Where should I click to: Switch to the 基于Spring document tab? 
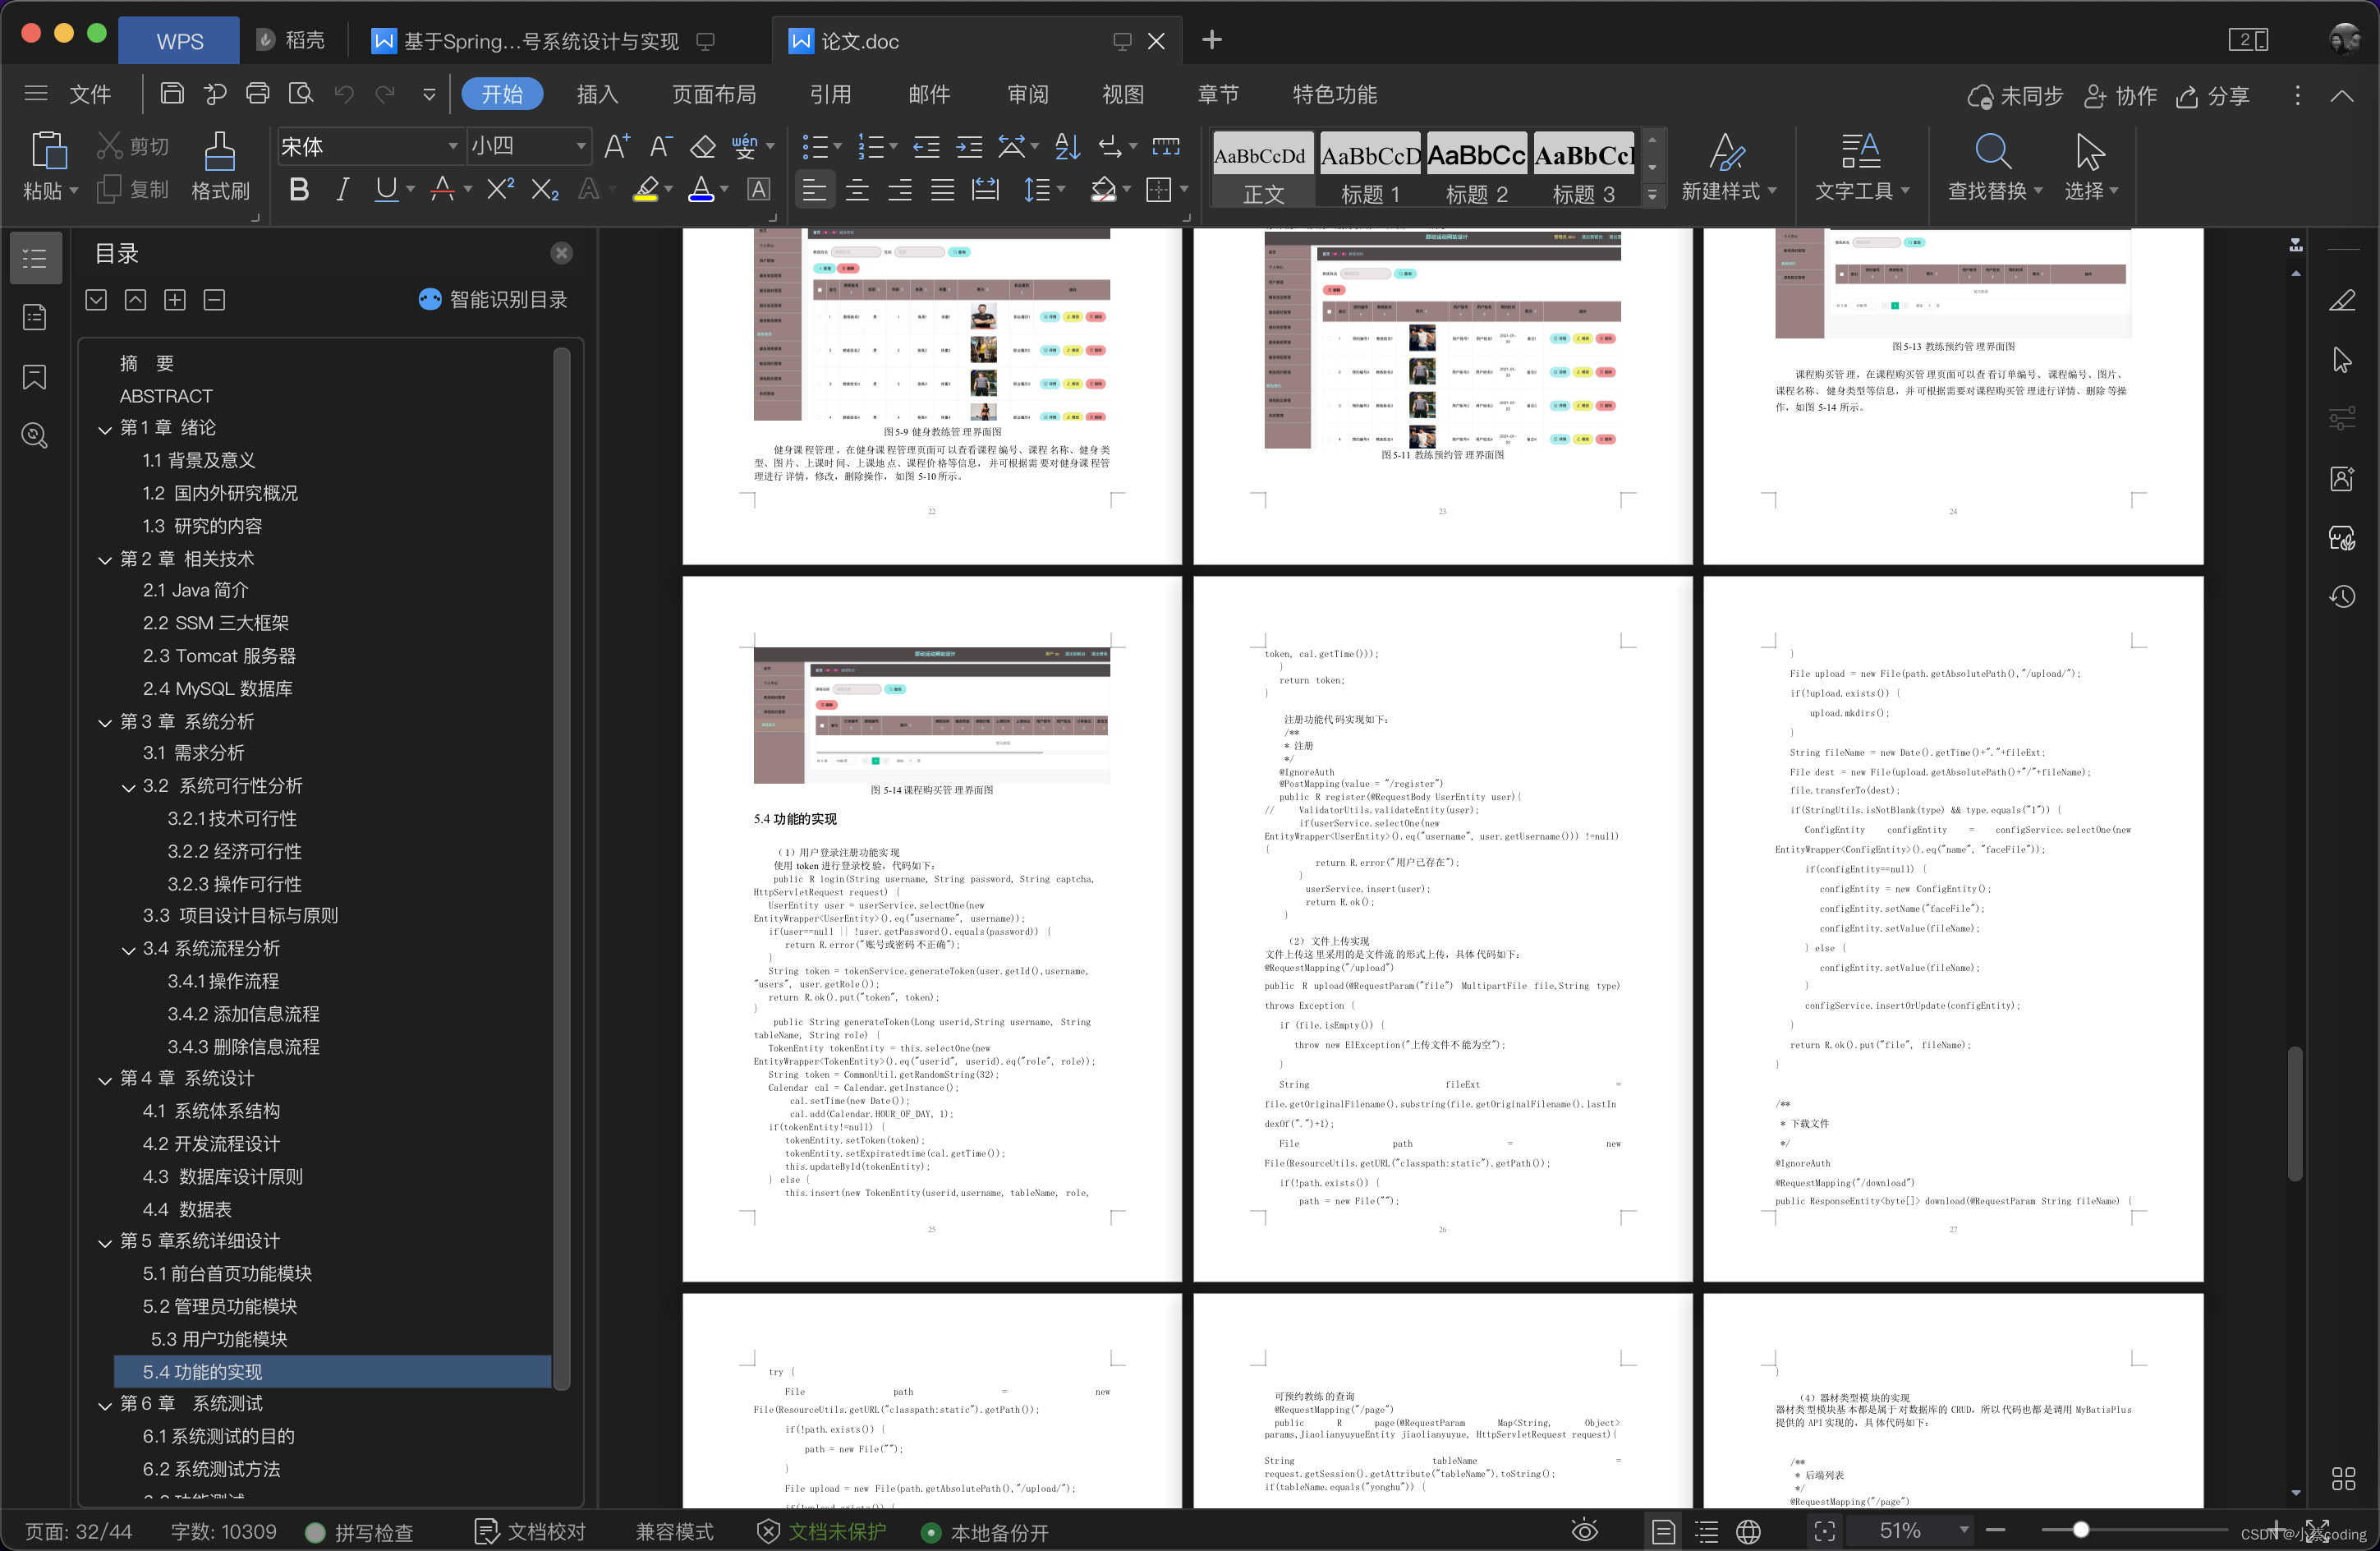542,41
